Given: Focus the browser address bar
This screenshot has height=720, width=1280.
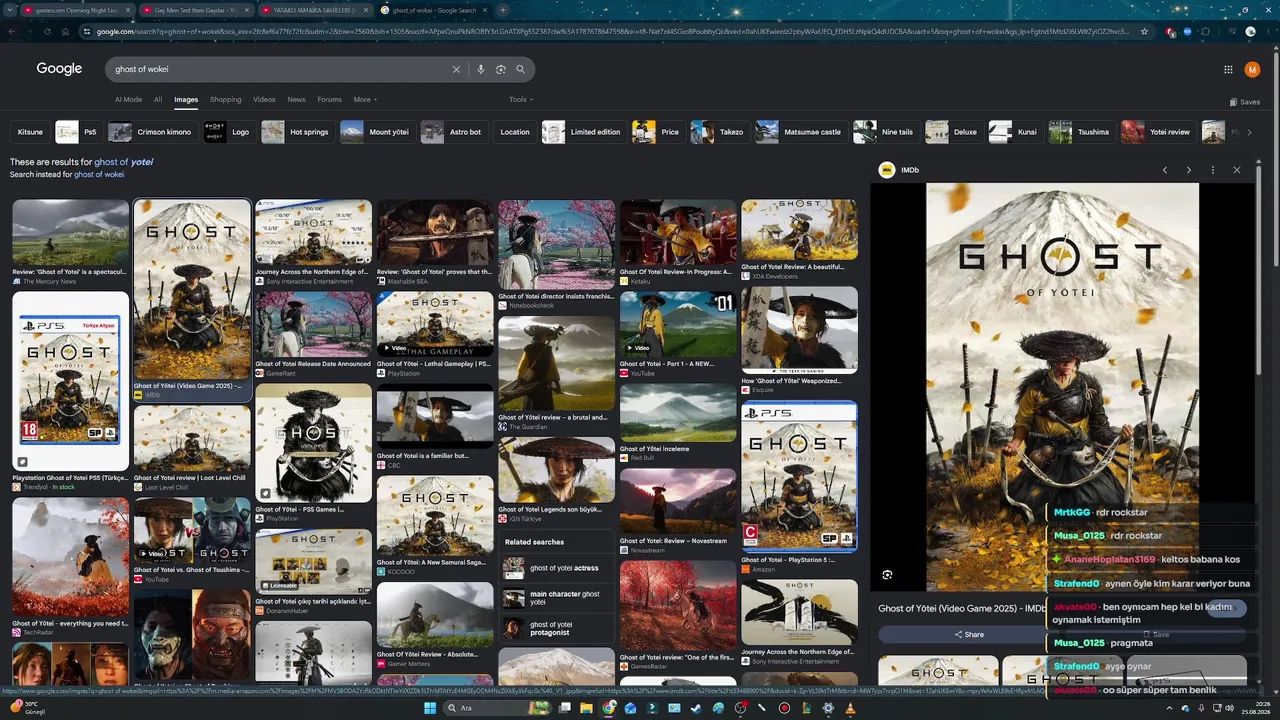Looking at the screenshot, I should pyautogui.click(x=612, y=31).
